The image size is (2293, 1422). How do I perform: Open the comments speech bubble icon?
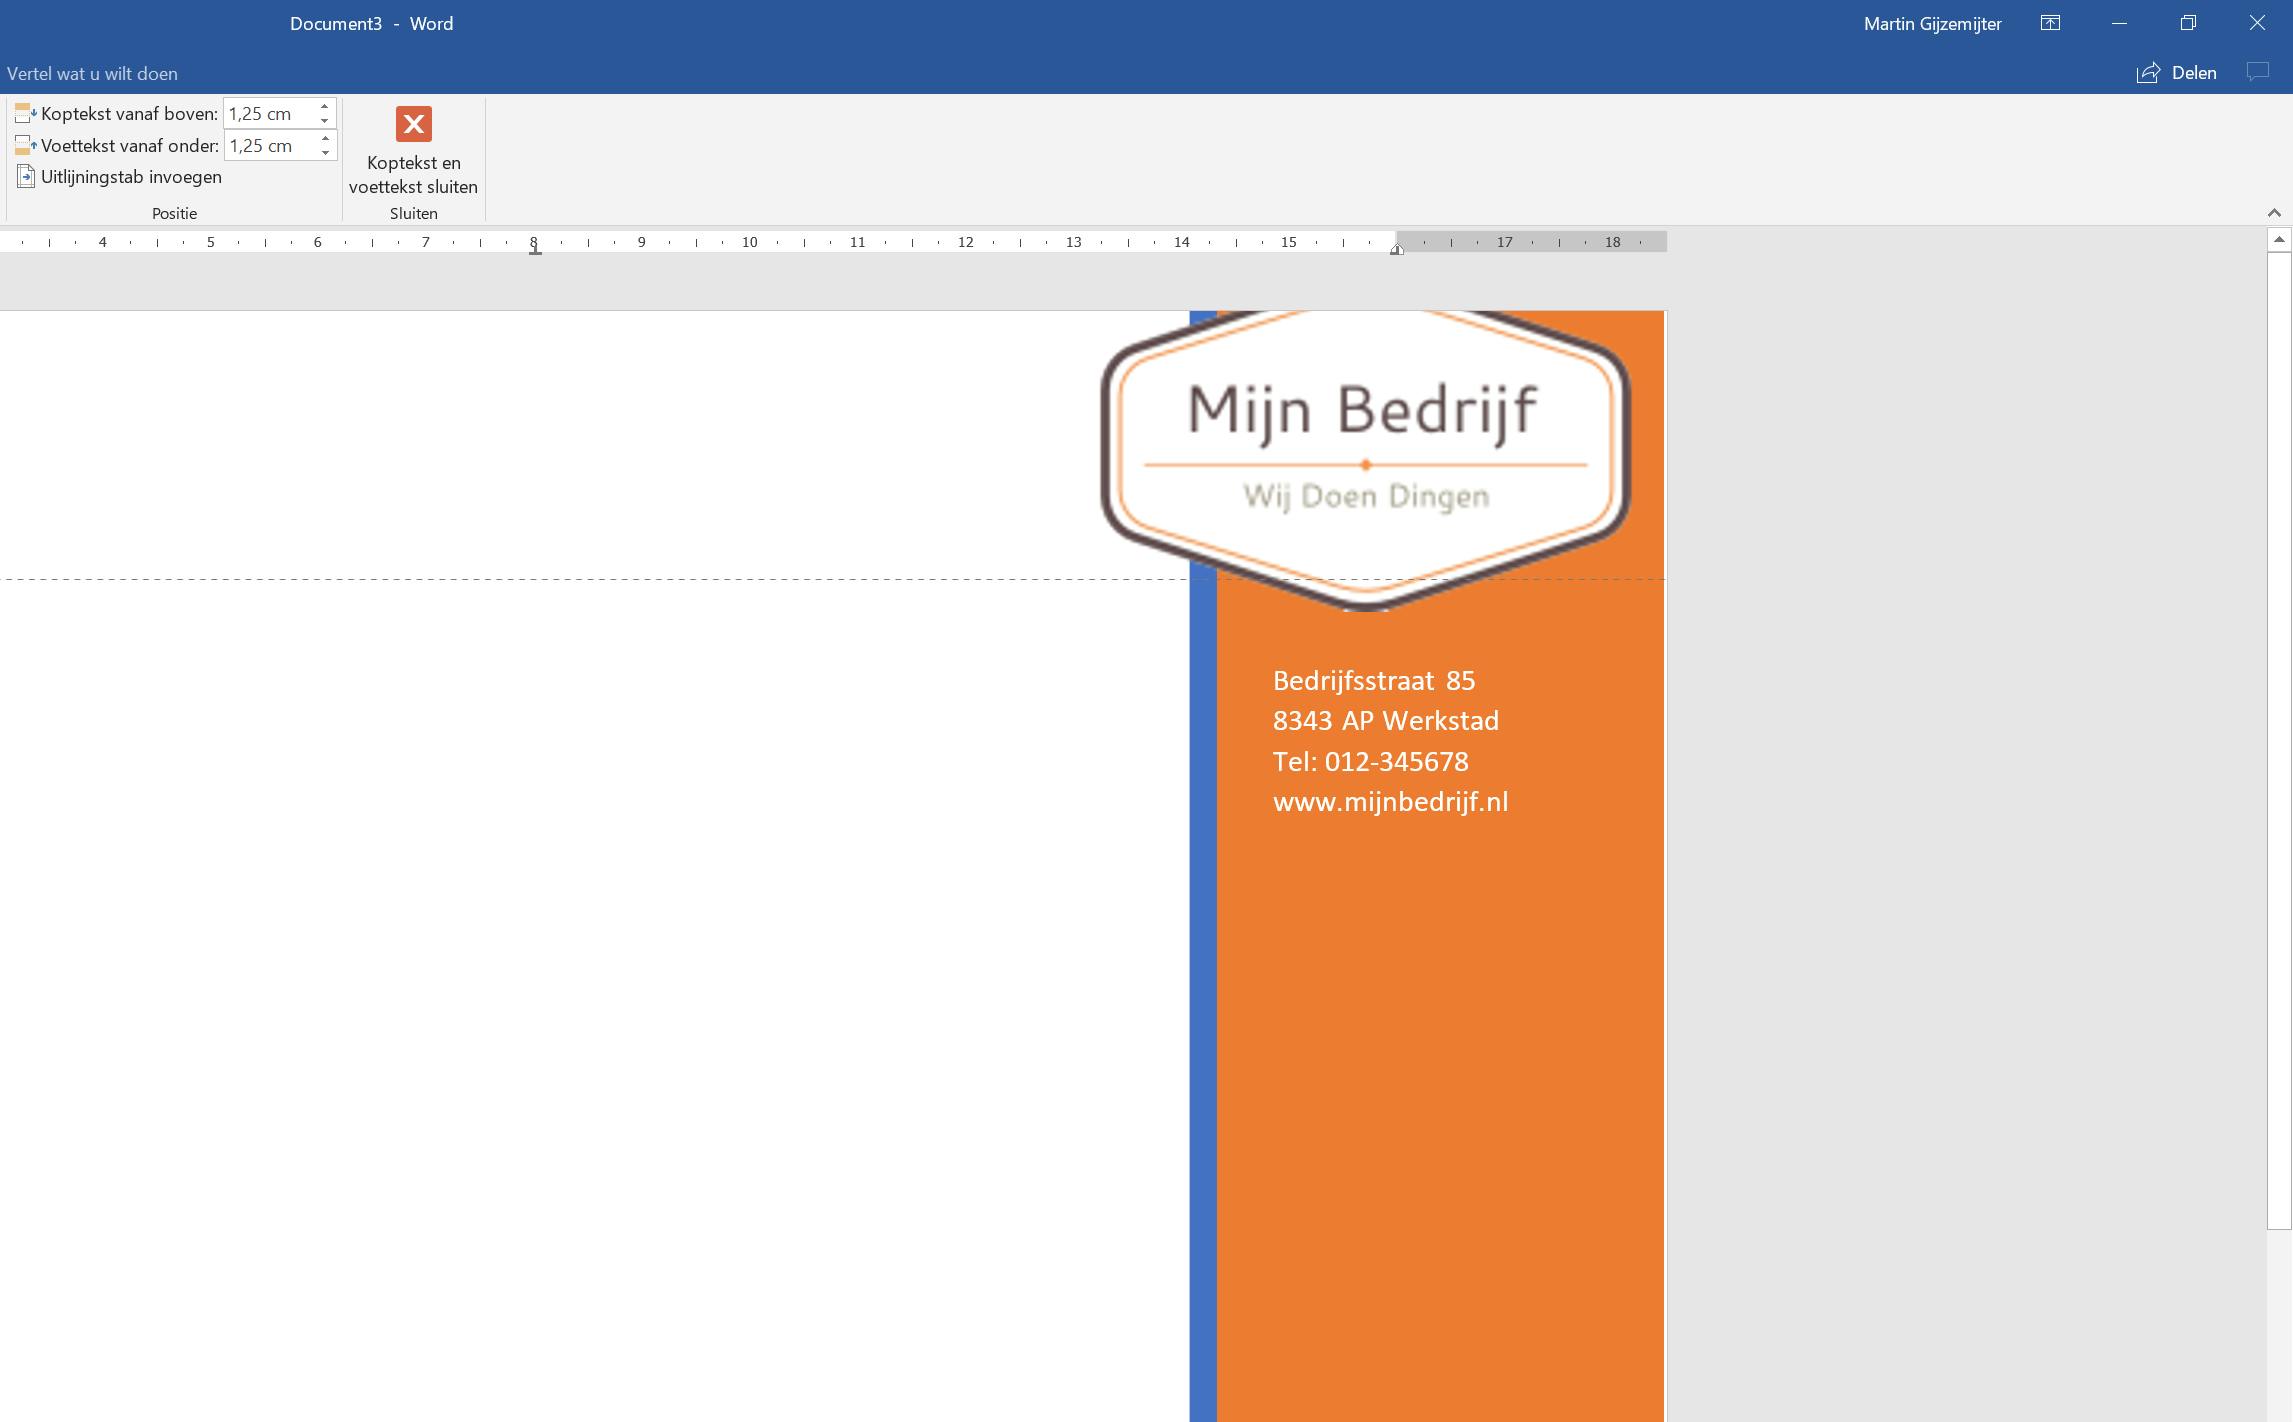click(x=2257, y=72)
